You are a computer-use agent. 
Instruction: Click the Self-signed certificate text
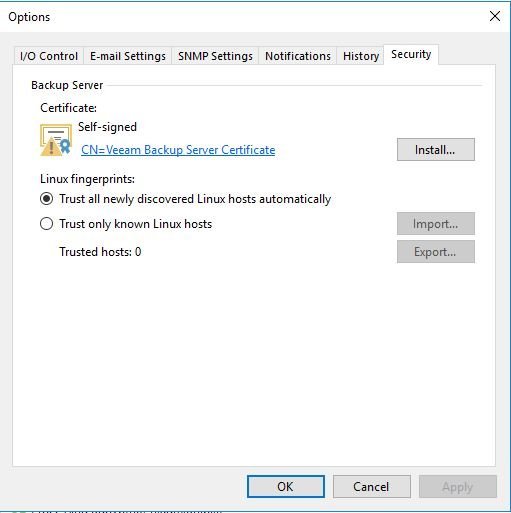(107, 127)
